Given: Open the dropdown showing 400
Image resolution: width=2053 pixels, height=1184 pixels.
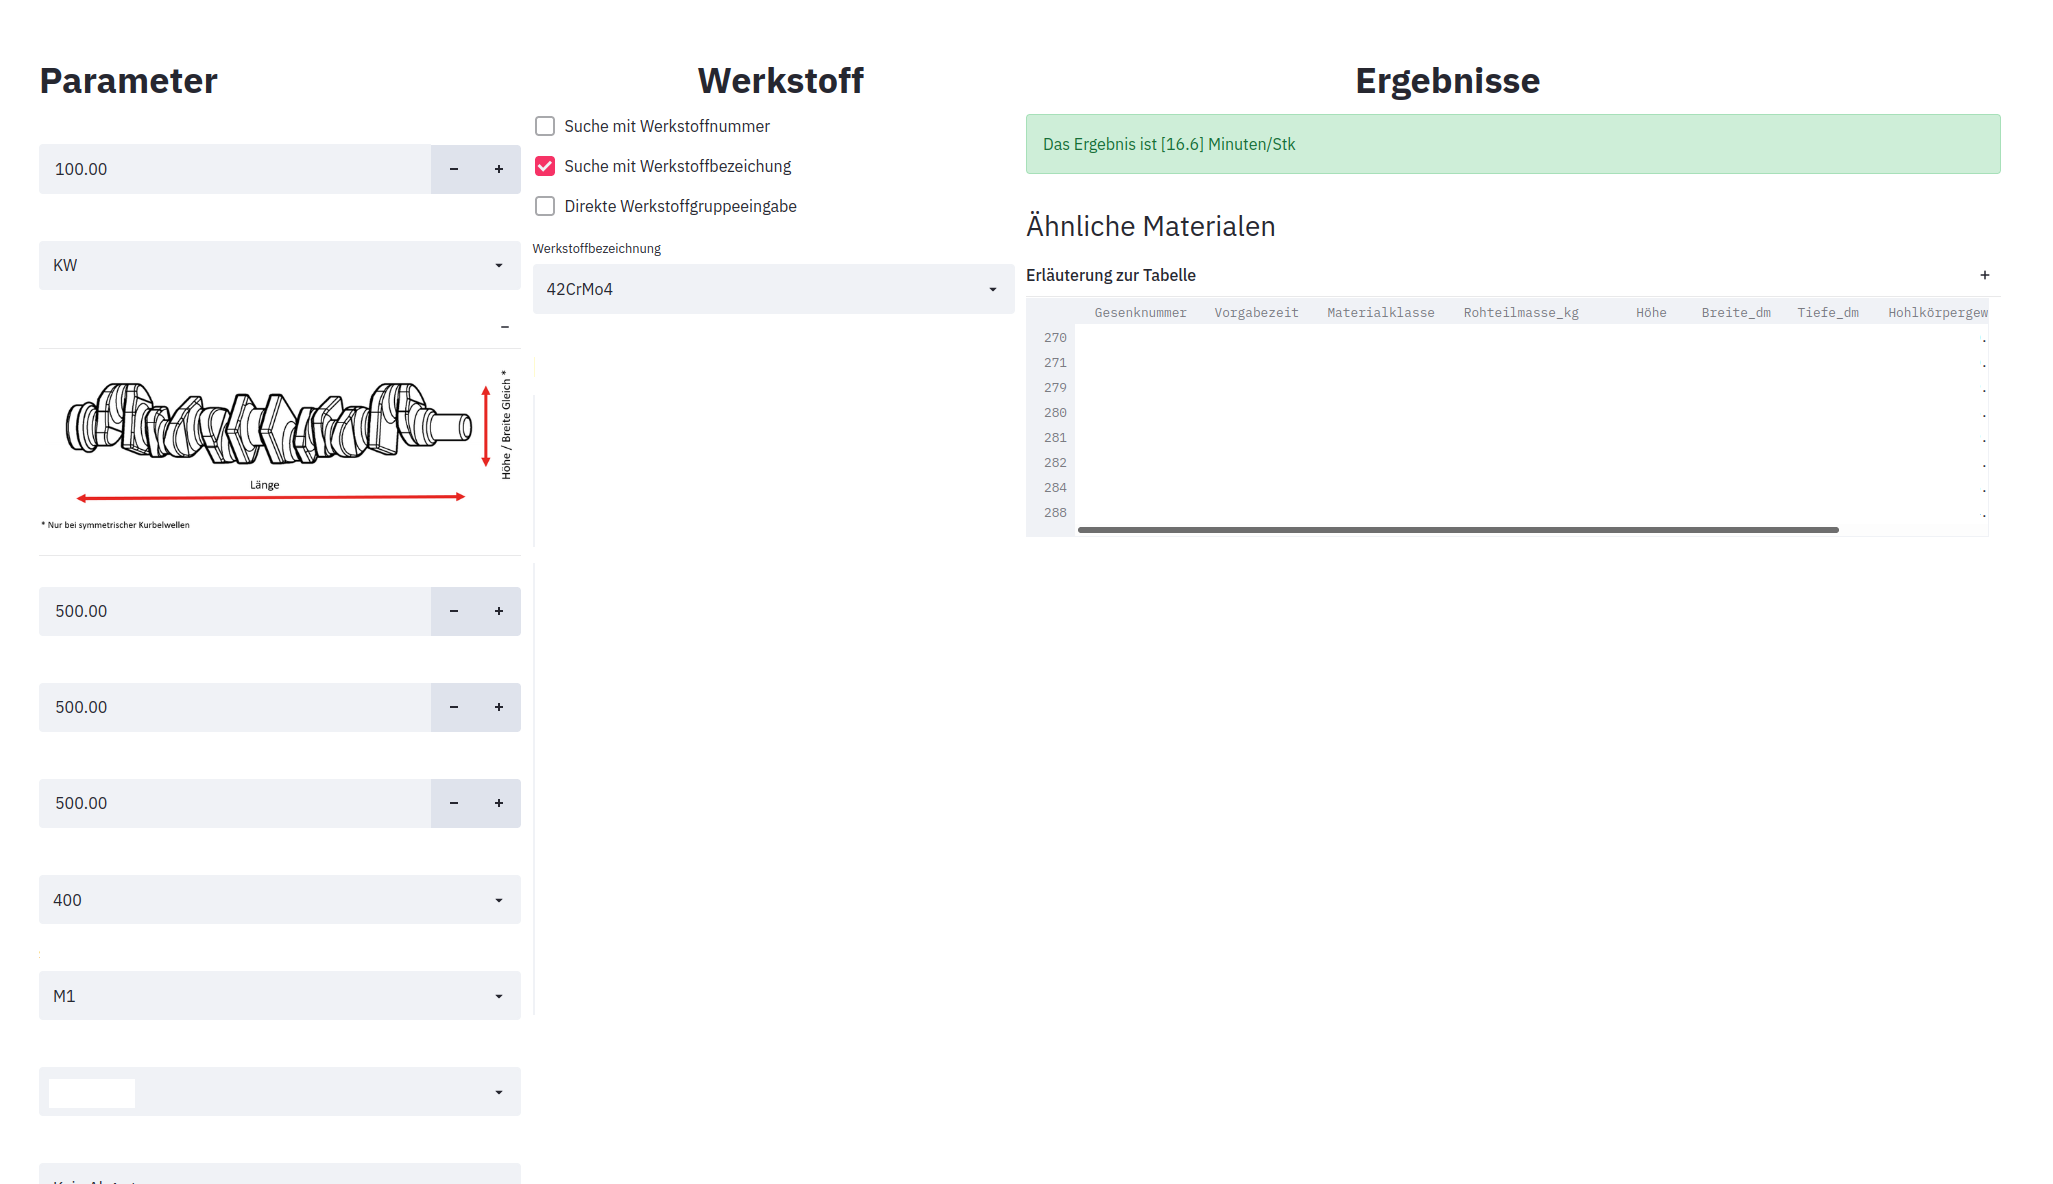Looking at the screenshot, I should tap(280, 900).
